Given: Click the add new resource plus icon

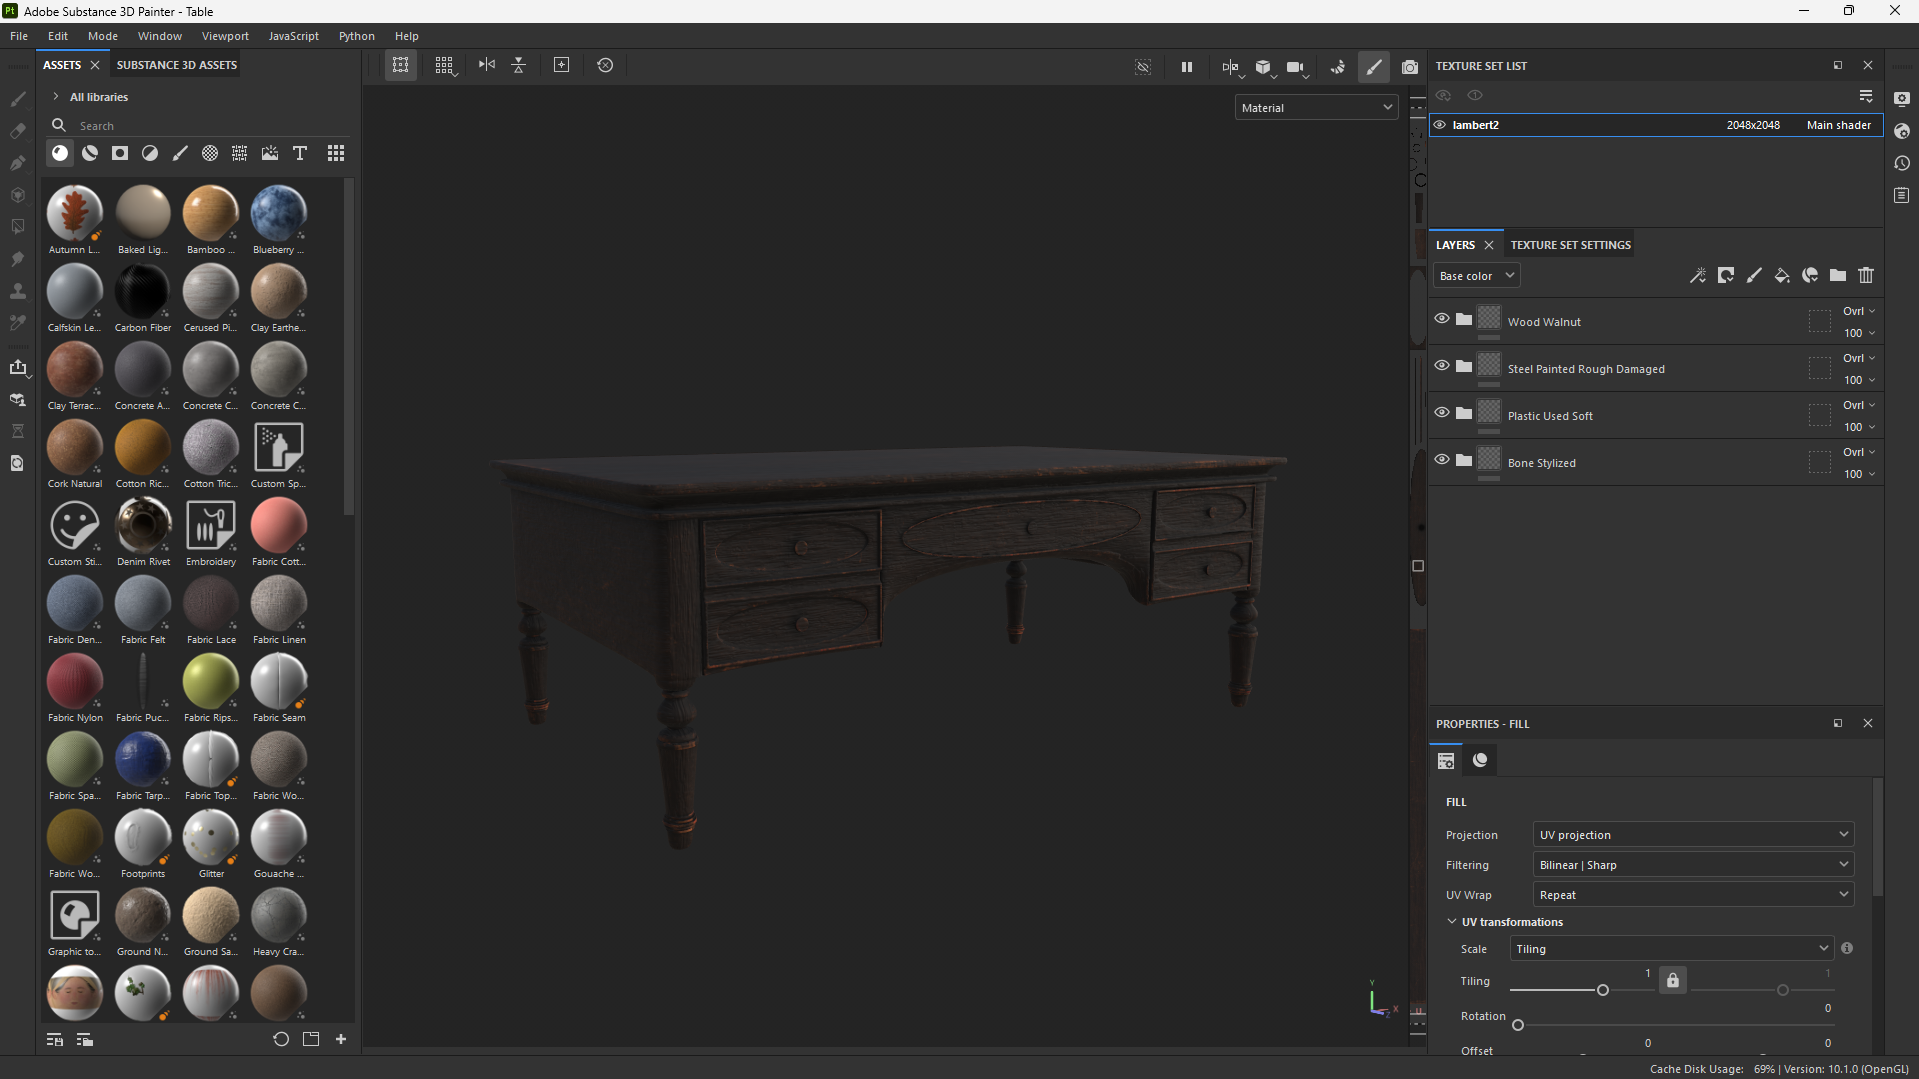Looking at the screenshot, I should [341, 1039].
